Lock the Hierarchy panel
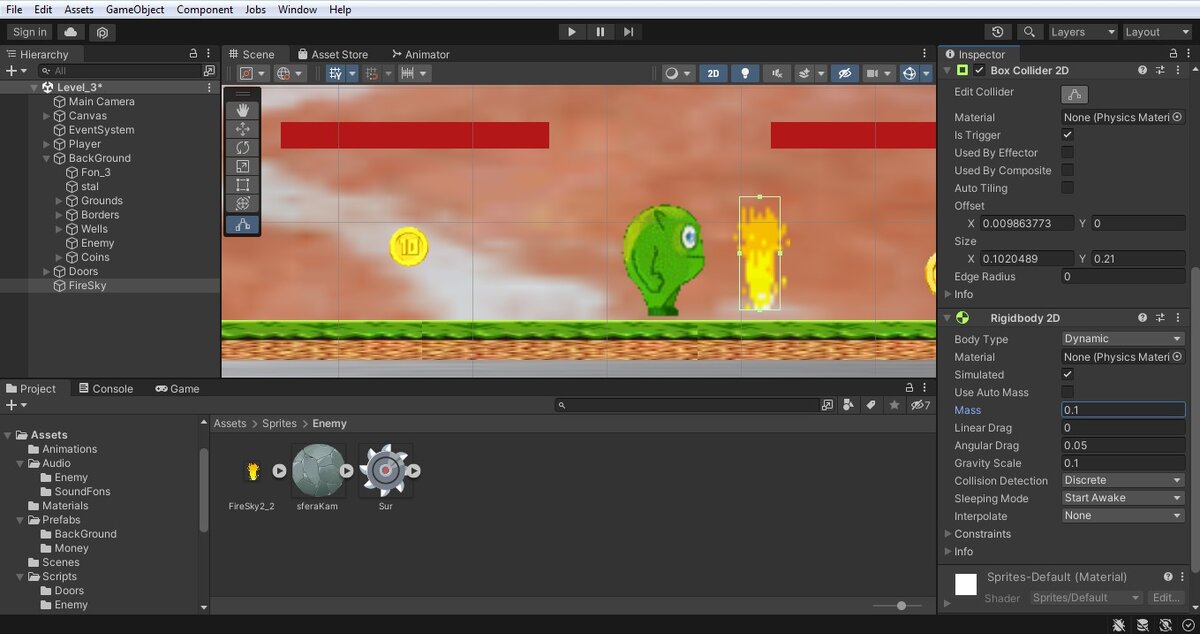Image resolution: width=1200 pixels, height=634 pixels. coord(194,54)
